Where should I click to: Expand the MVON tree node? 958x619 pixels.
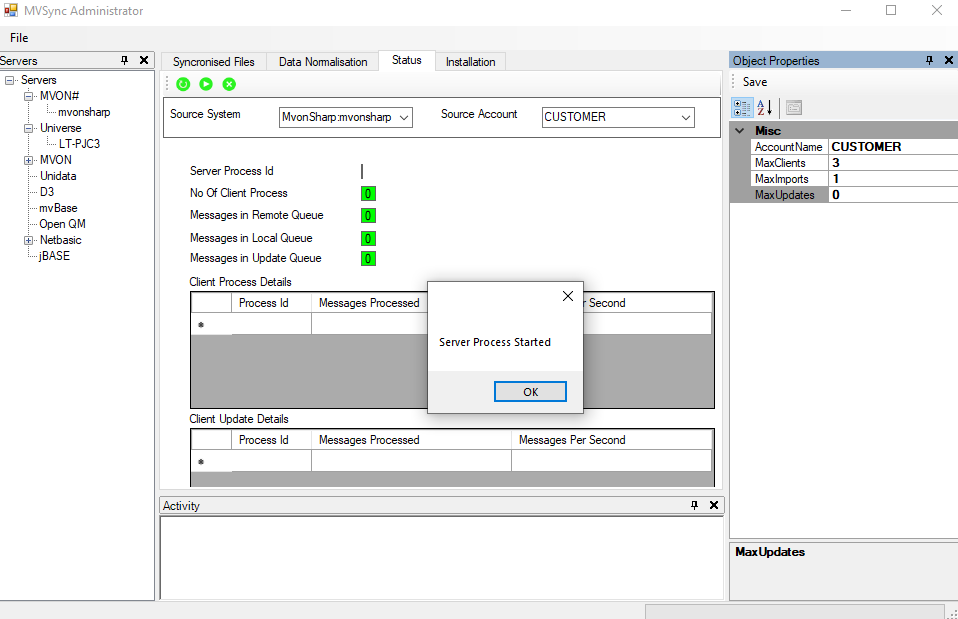tap(29, 160)
